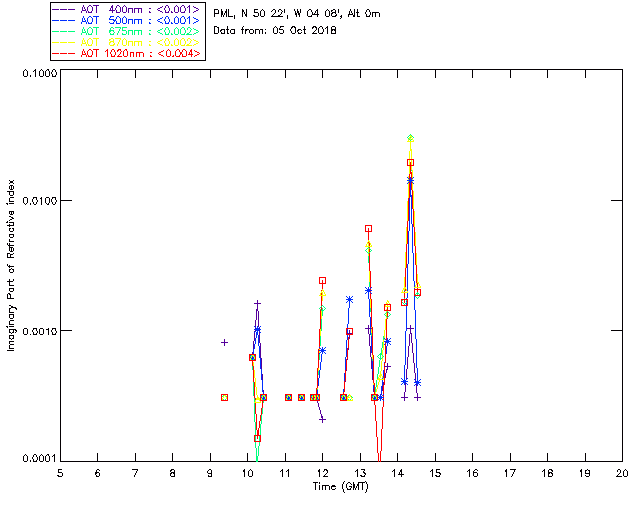Click the y-axis tick label "0.1000"
This screenshot has height=512, width=640.
[x=39, y=73]
